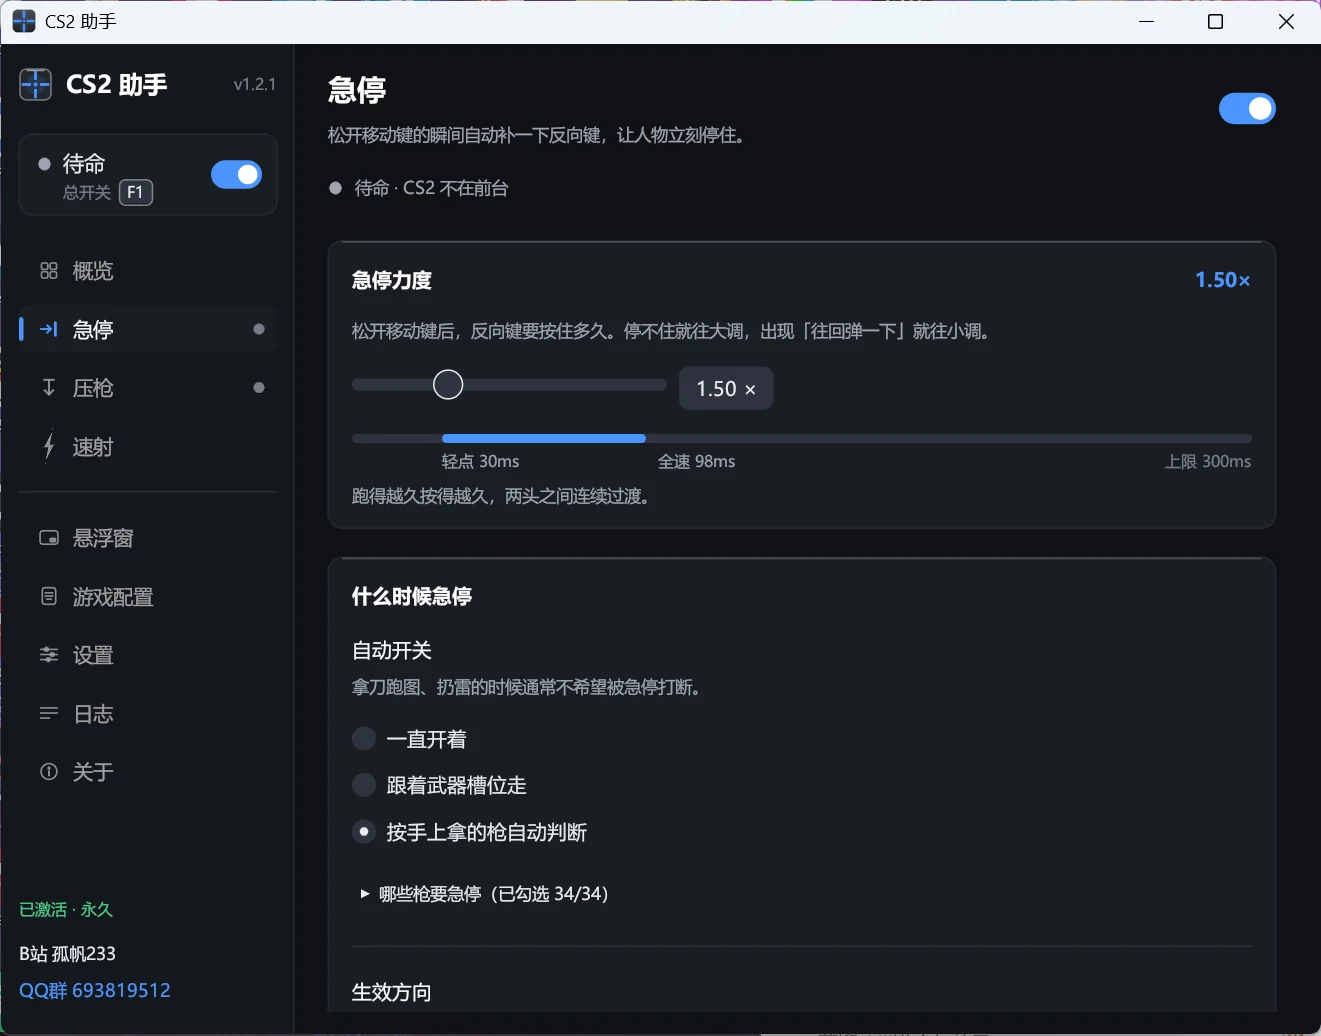The height and width of the screenshot is (1036, 1321).
Task: Click the 速射 lightning bolt icon
Action: click(x=48, y=446)
